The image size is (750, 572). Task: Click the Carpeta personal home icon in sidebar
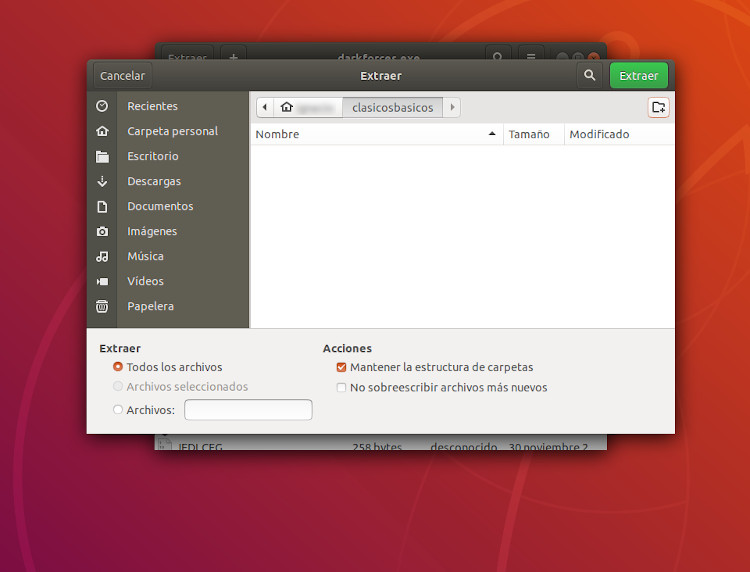pyautogui.click(x=102, y=131)
